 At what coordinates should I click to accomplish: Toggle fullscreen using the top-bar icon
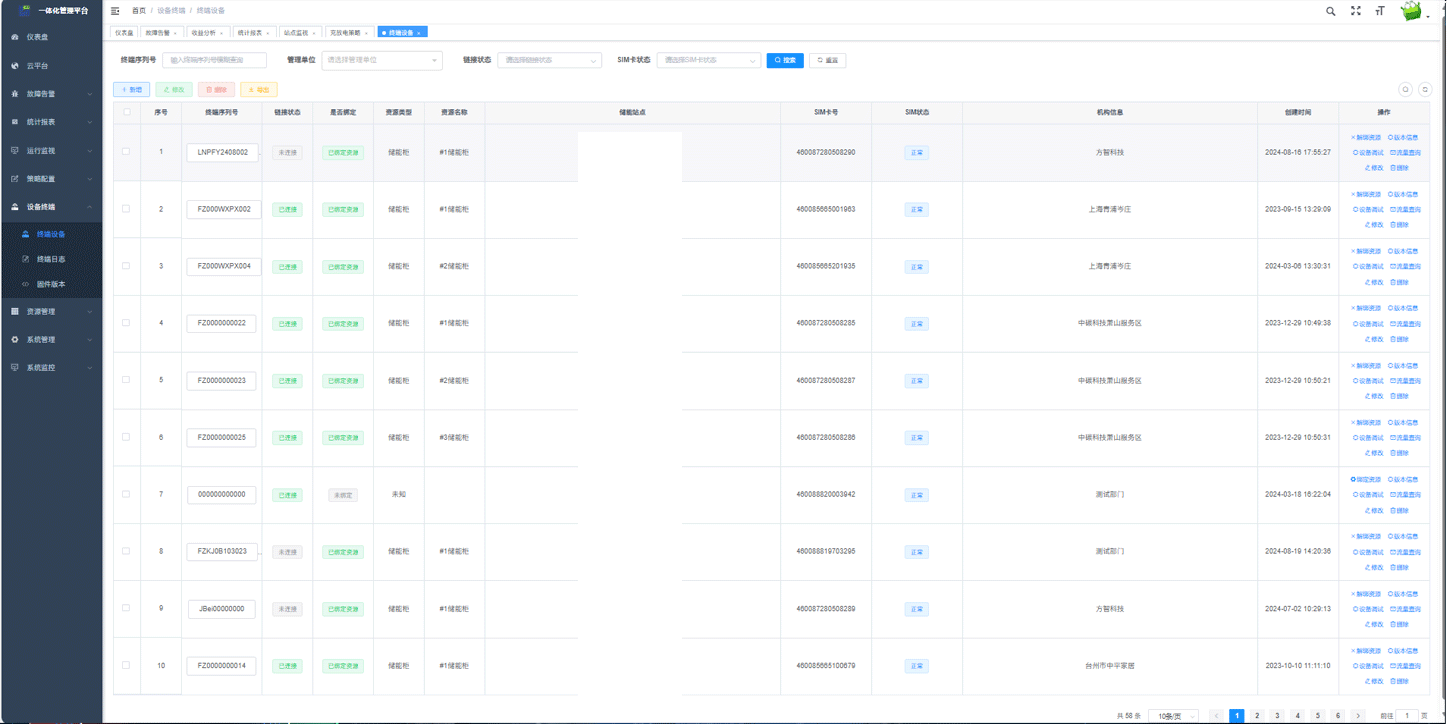1356,11
